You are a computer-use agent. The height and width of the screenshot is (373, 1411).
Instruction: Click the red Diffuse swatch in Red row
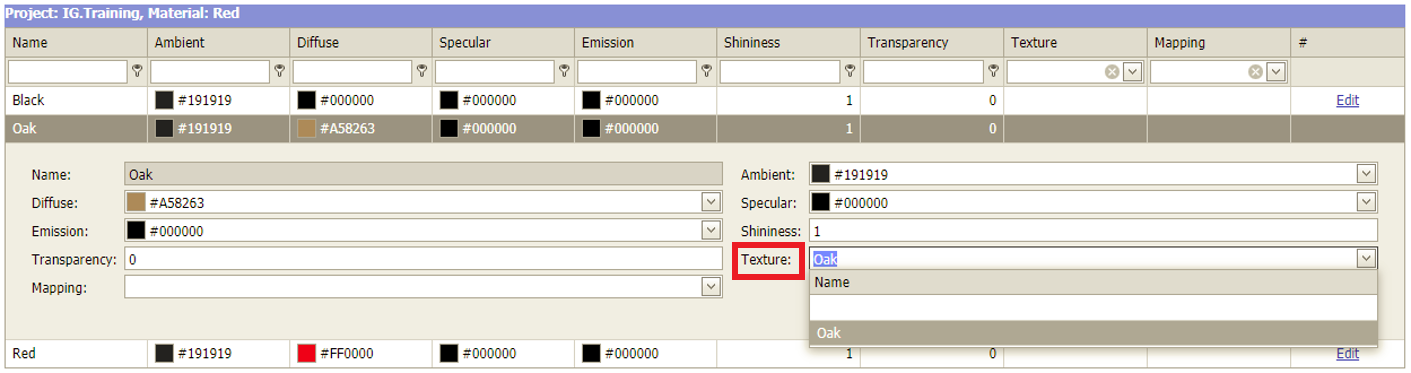(307, 353)
